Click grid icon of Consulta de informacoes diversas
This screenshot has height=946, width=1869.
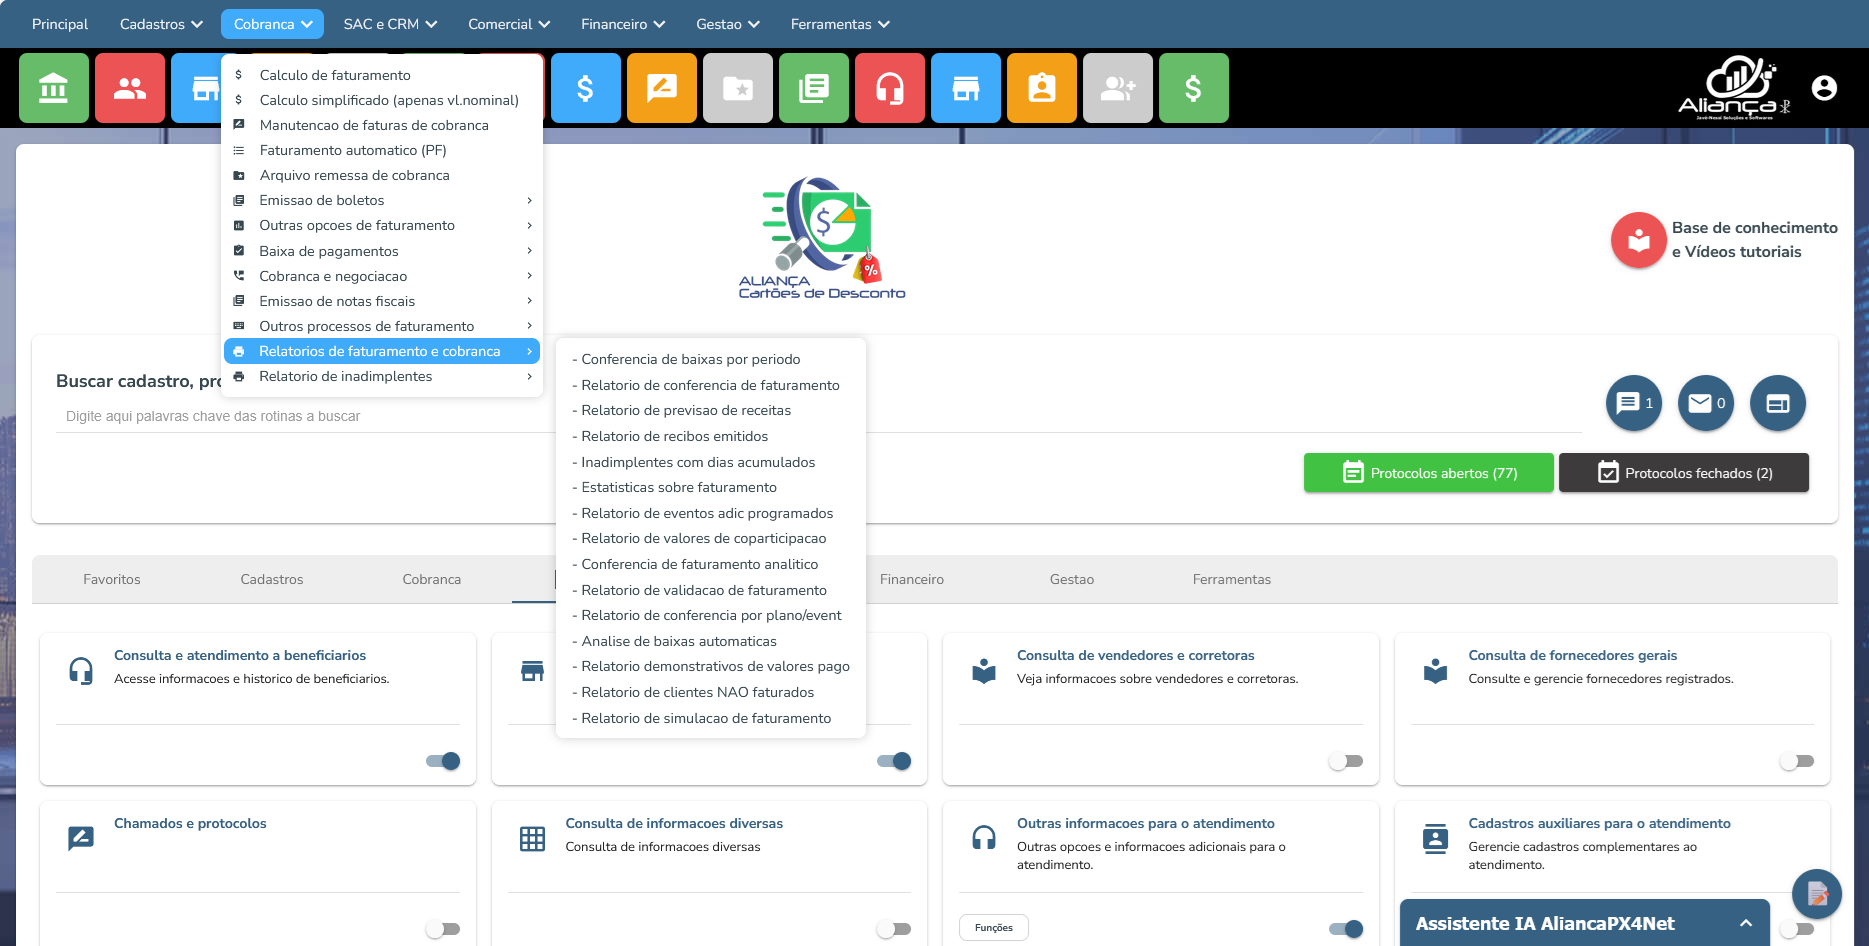coord(532,838)
